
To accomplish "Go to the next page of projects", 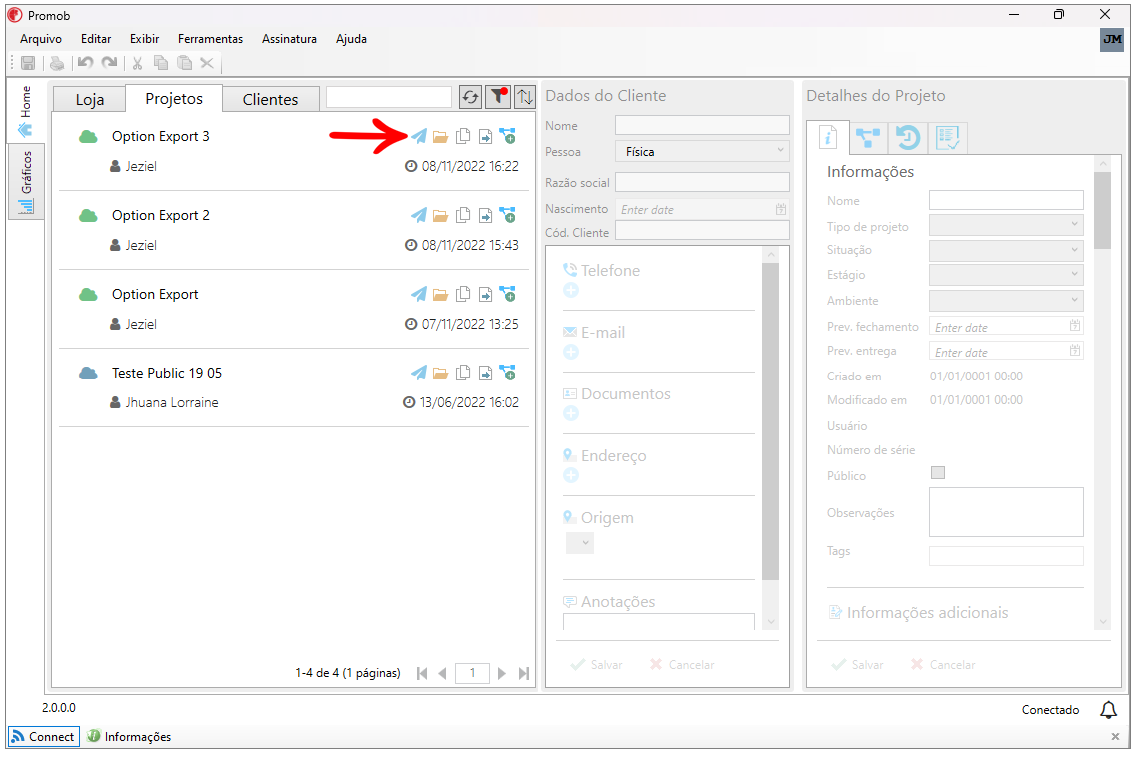I will pyautogui.click(x=501, y=673).
